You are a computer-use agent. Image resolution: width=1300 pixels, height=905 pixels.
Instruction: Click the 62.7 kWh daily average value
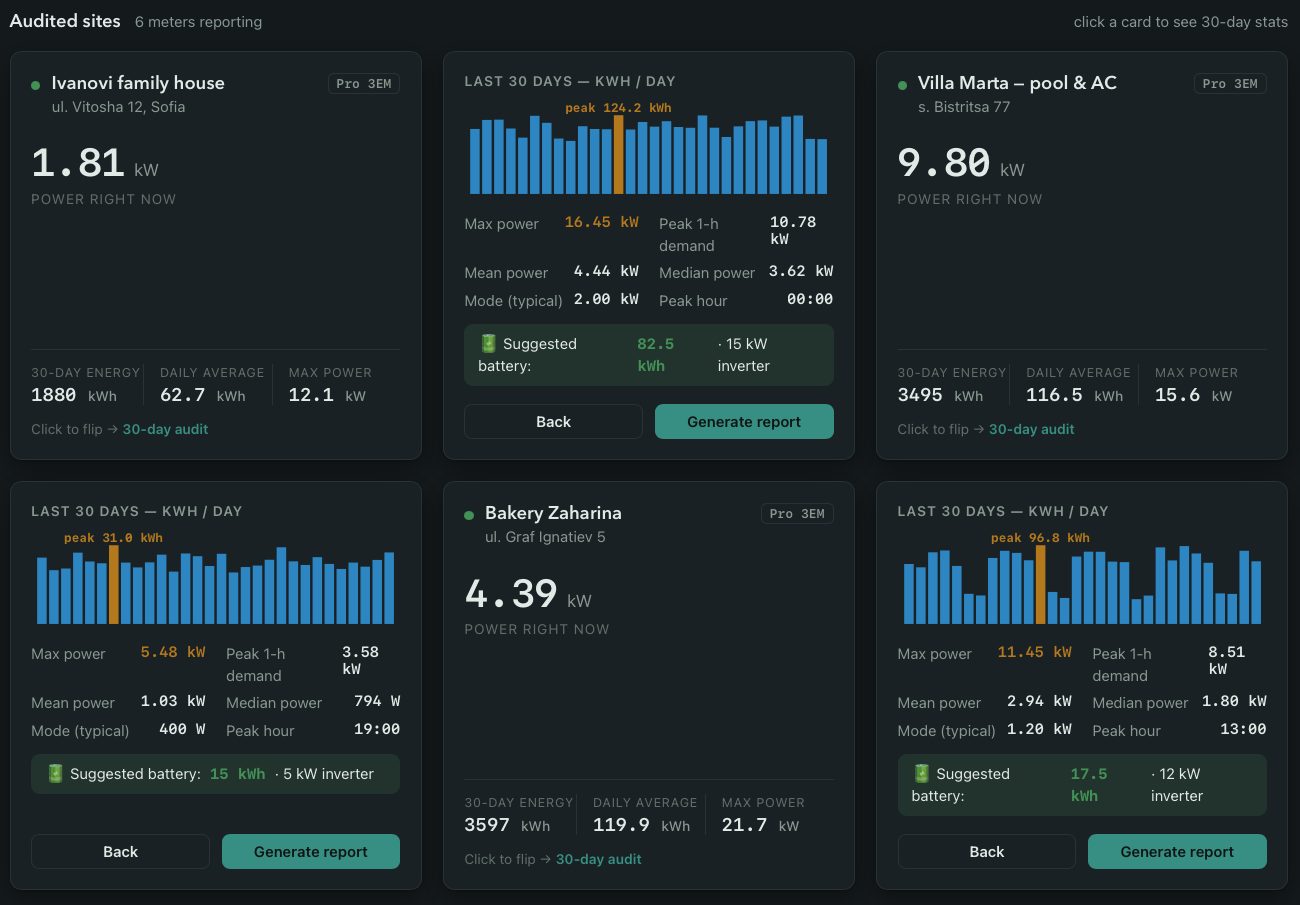pos(203,395)
